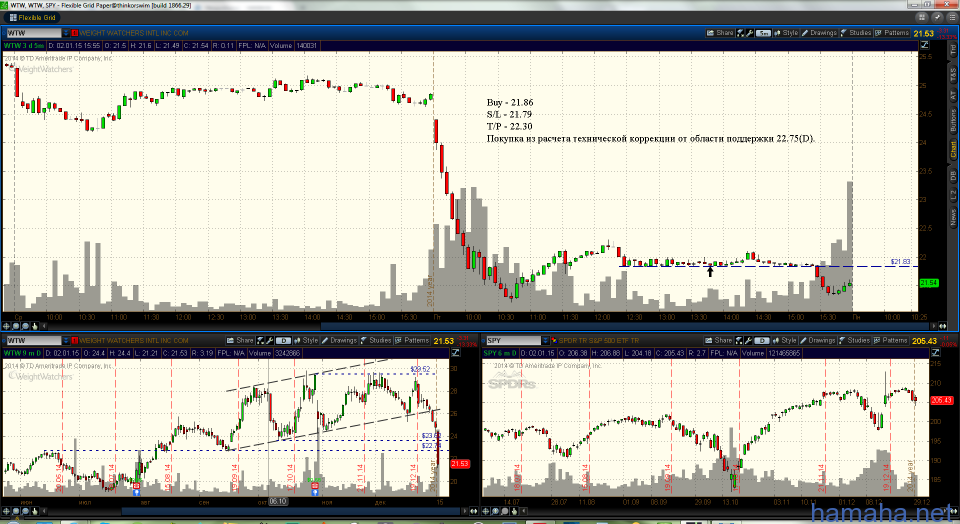Click zoom out magnifier under top chart

(x=25, y=326)
